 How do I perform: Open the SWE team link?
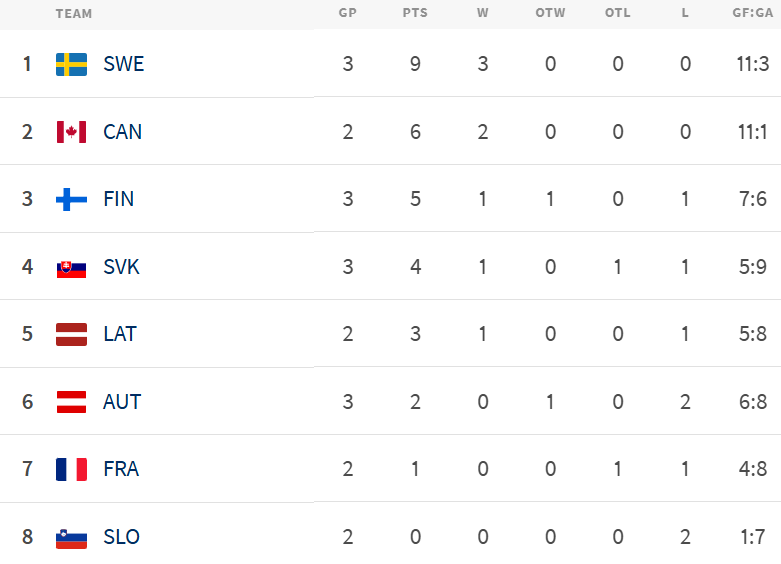coord(124,64)
